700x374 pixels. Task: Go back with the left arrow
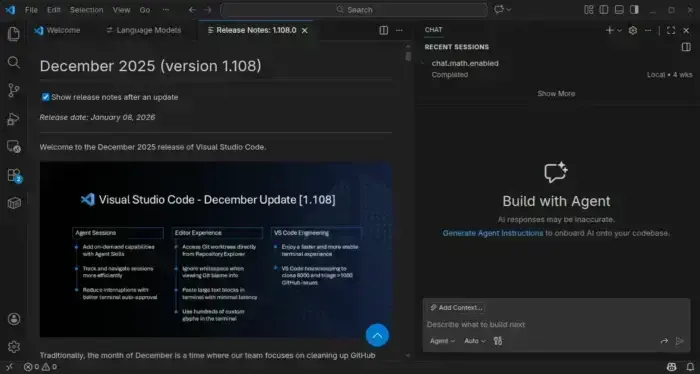(192, 10)
